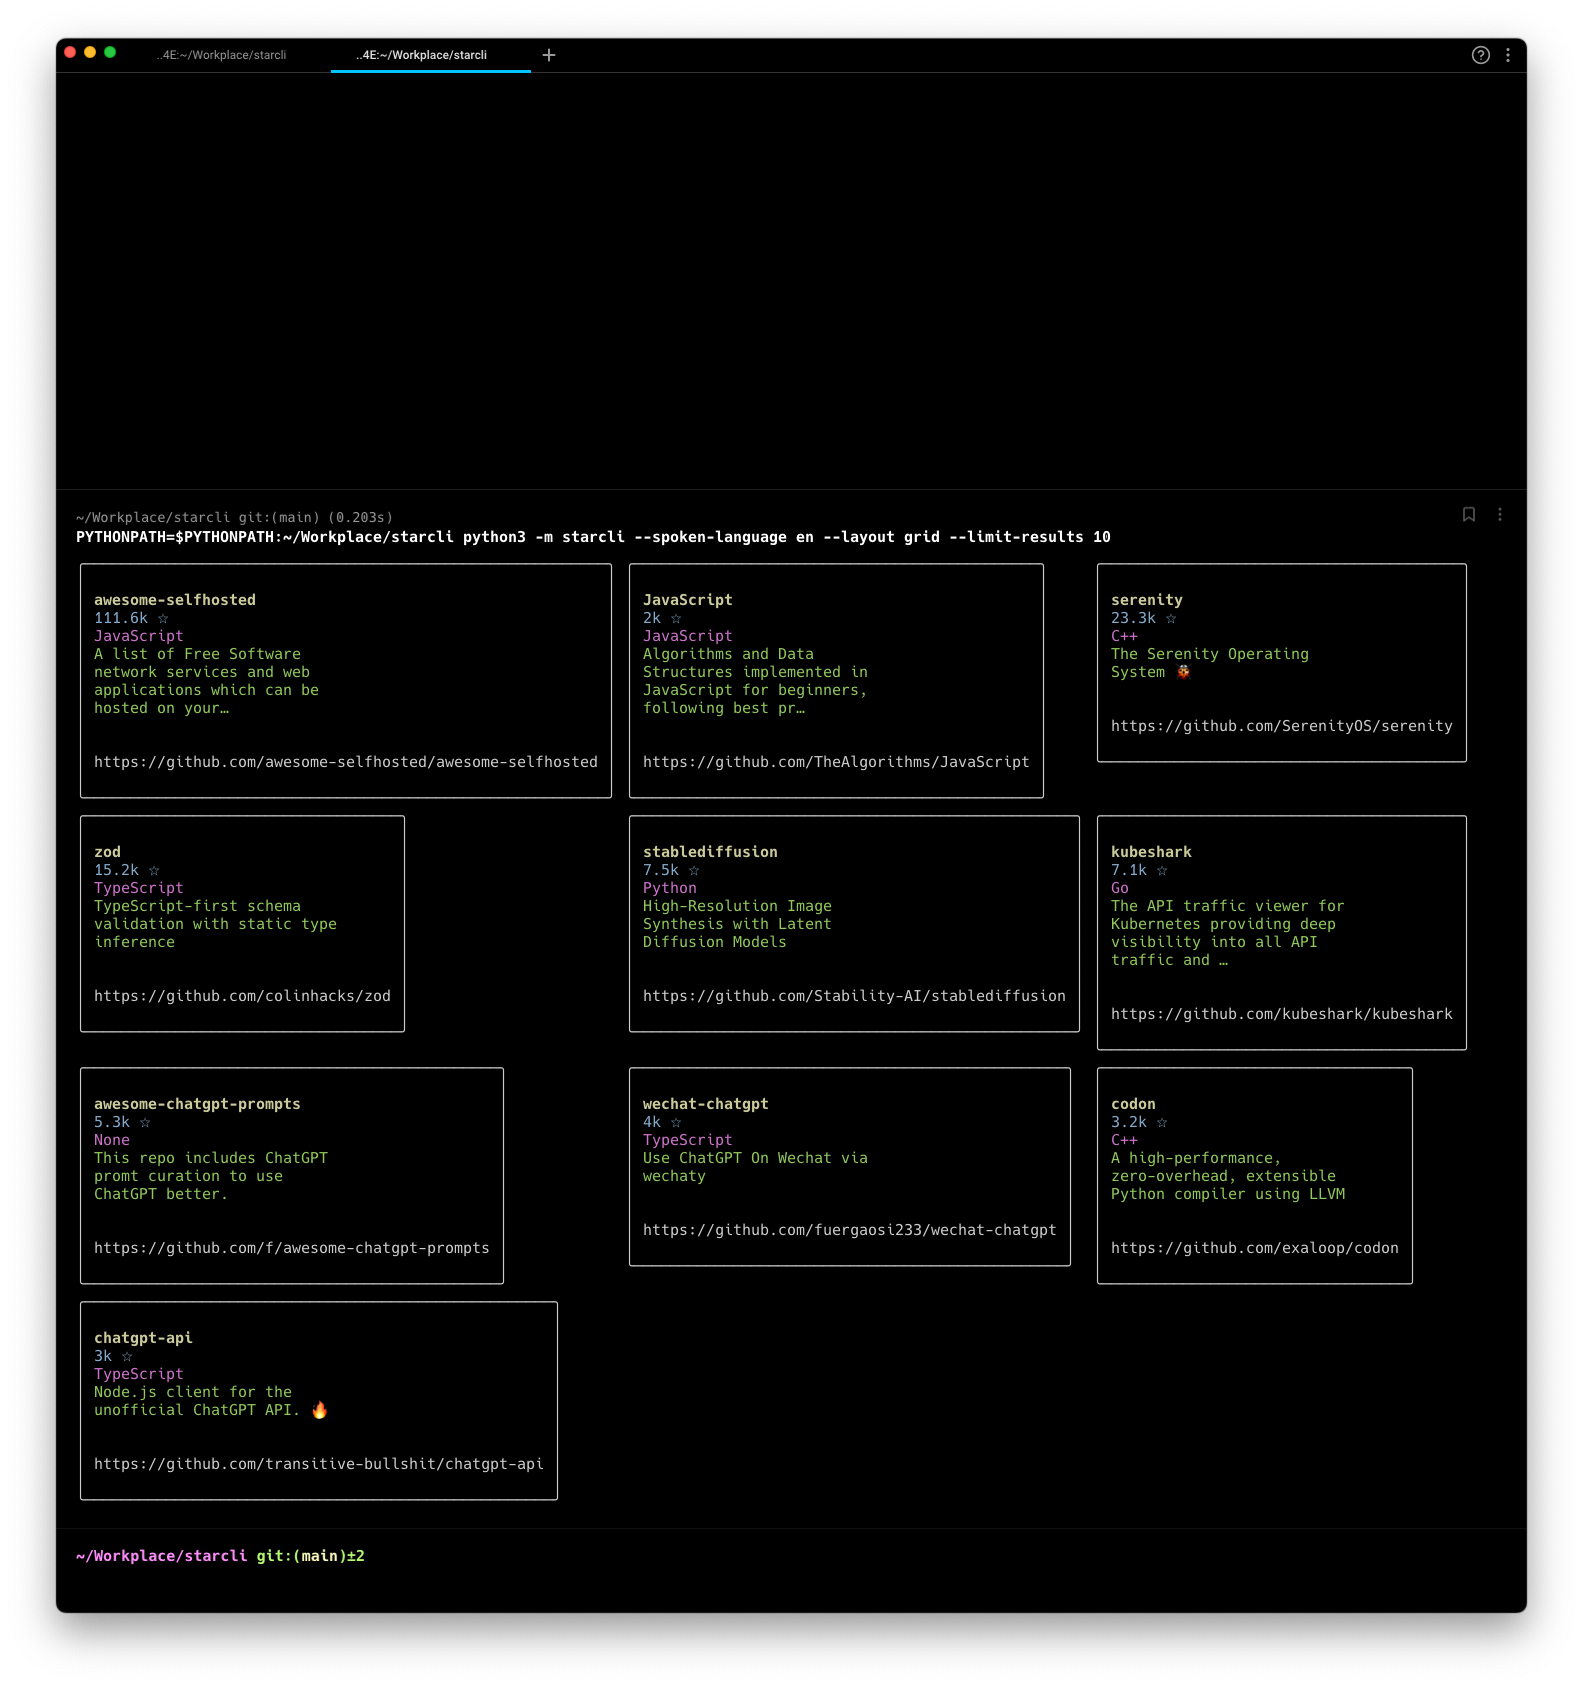
Task: Click the star icon beside 23.3k
Action: (x=1171, y=619)
